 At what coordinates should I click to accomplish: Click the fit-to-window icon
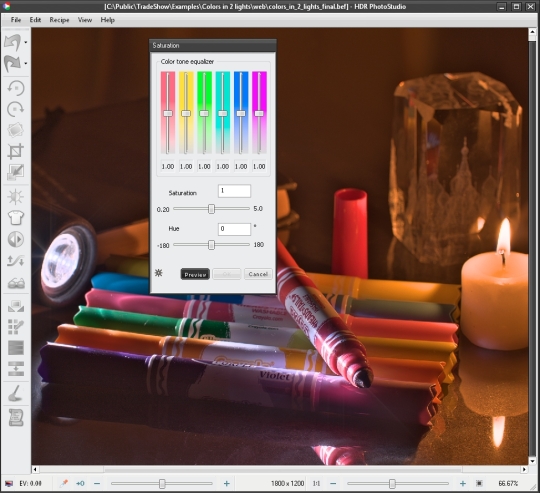[x=479, y=483]
